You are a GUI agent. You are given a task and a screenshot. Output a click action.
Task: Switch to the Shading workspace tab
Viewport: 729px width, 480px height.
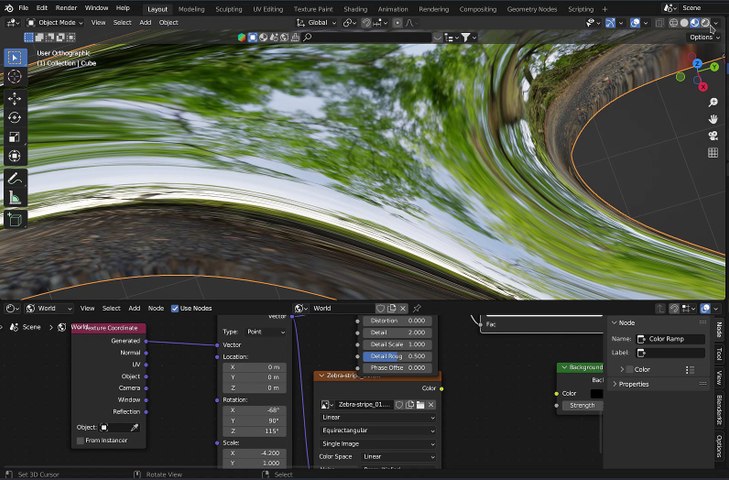click(355, 9)
